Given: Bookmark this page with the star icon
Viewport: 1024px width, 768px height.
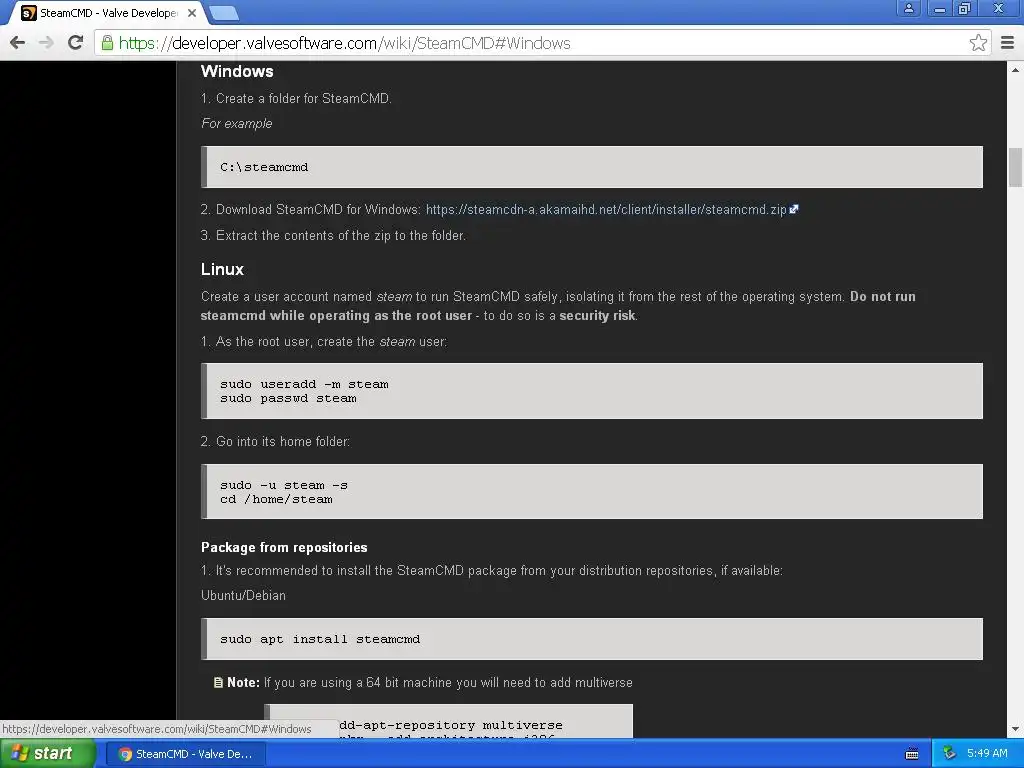Looking at the screenshot, I should tap(978, 43).
